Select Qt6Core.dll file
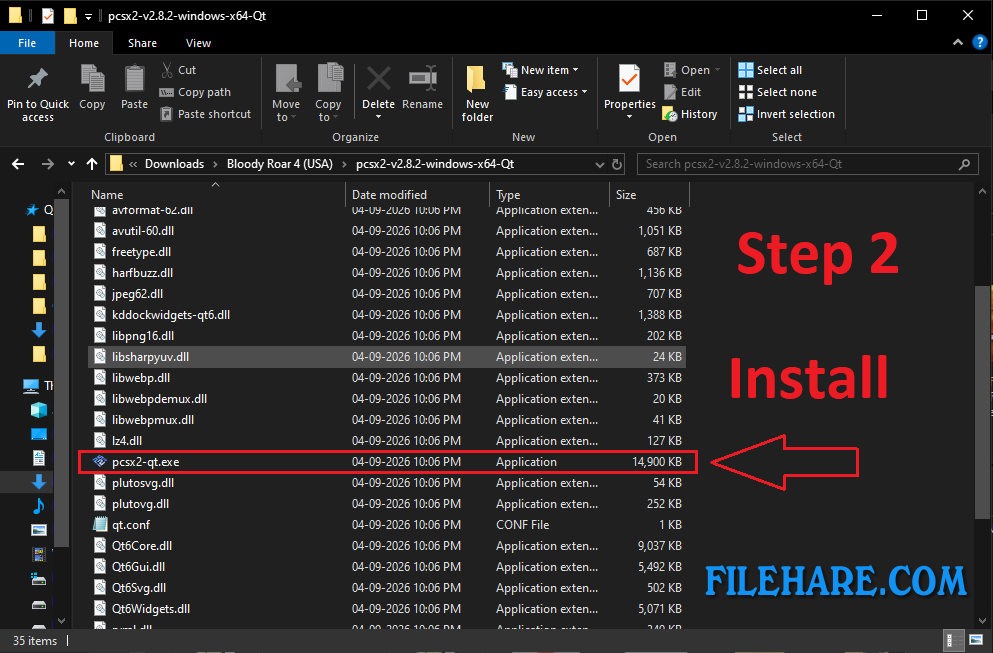 (387, 545)
